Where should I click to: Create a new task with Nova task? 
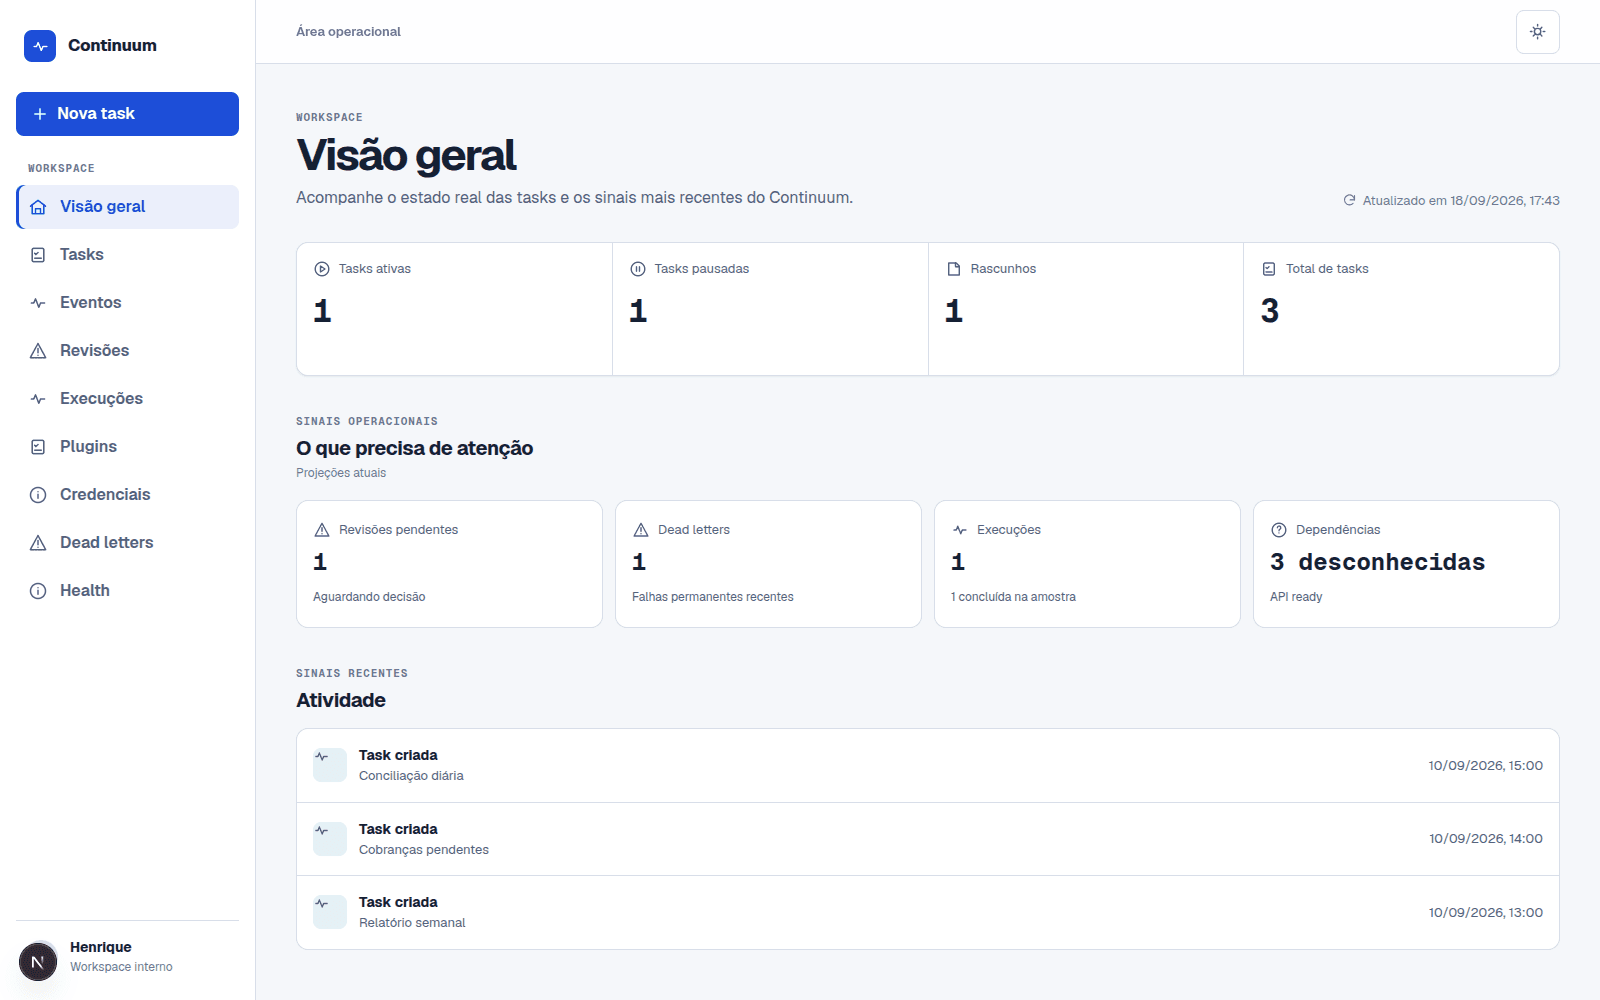127,114
